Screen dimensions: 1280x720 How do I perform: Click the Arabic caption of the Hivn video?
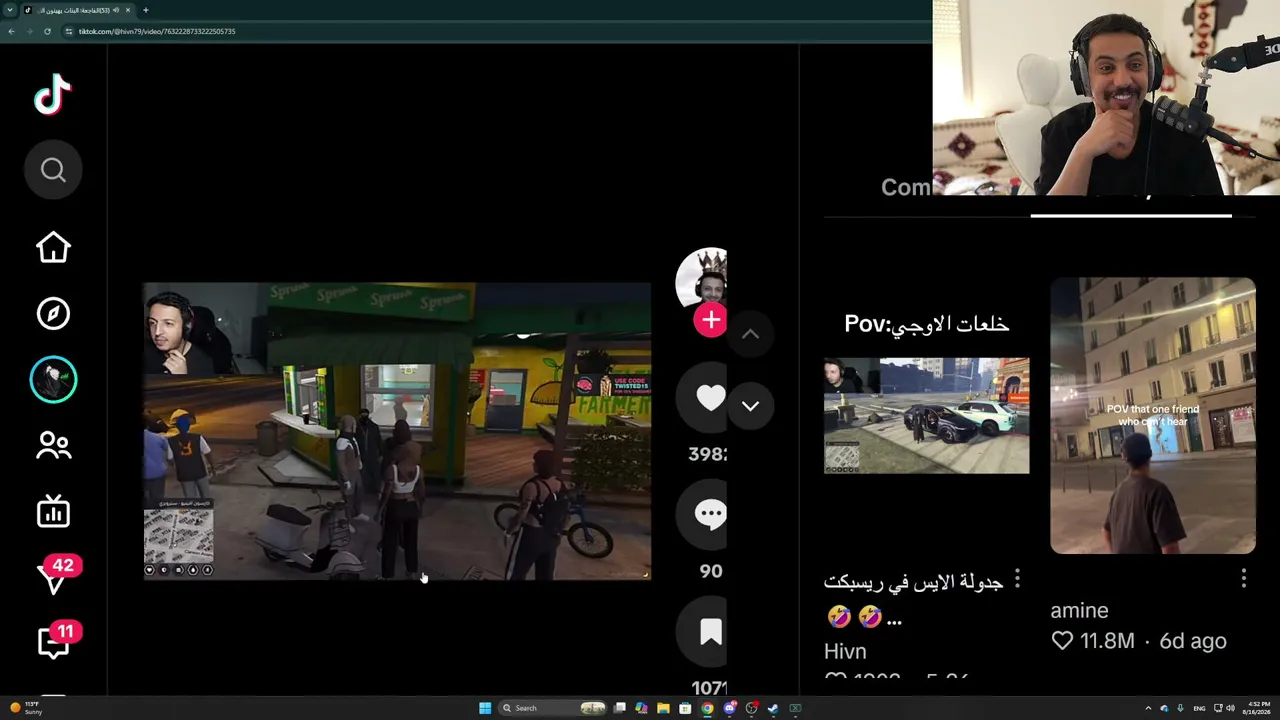point(913,598)
